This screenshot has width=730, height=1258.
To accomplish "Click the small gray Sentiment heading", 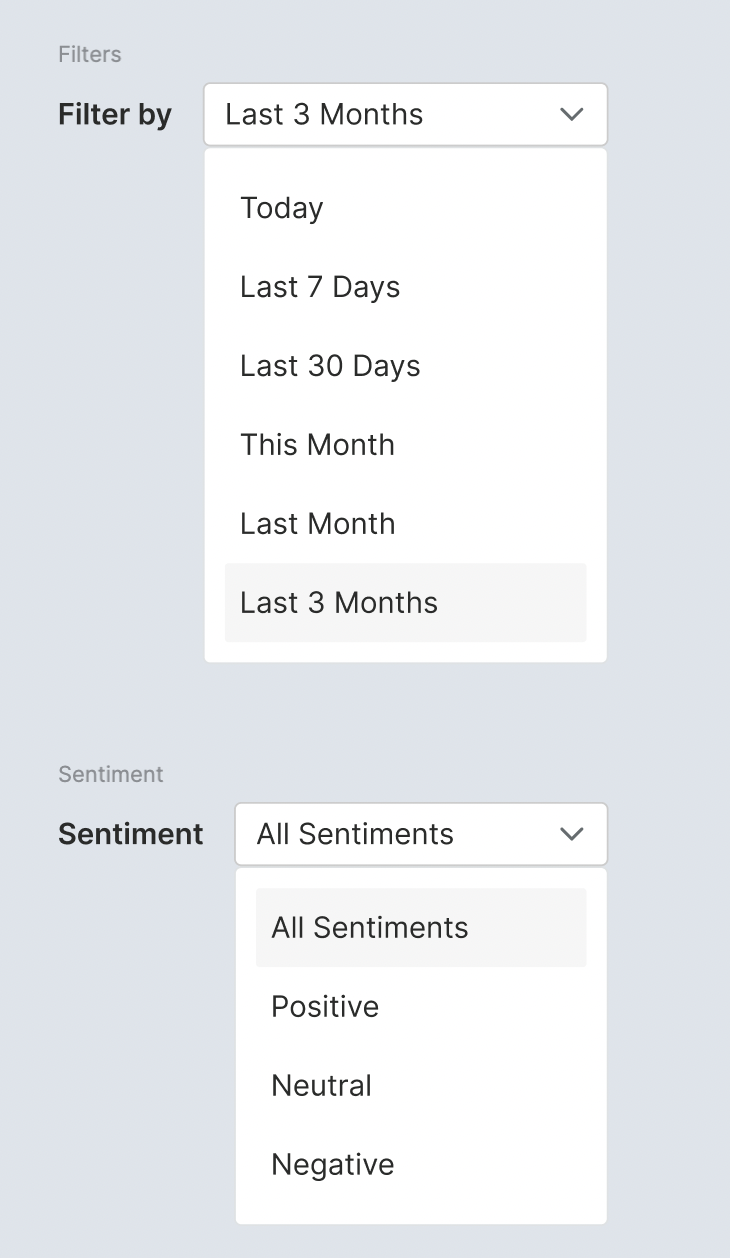I will point(111,774).
